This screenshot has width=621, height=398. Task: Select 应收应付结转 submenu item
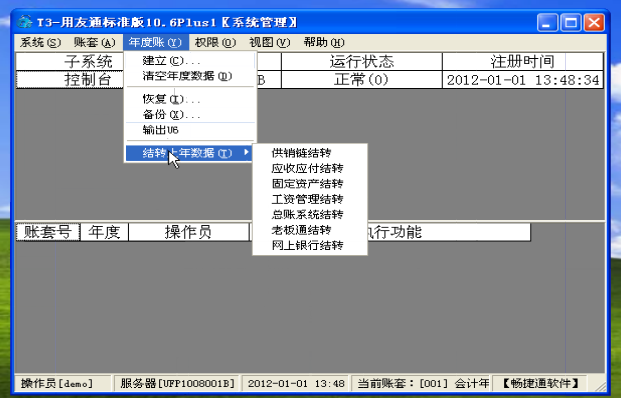point(310,168)
